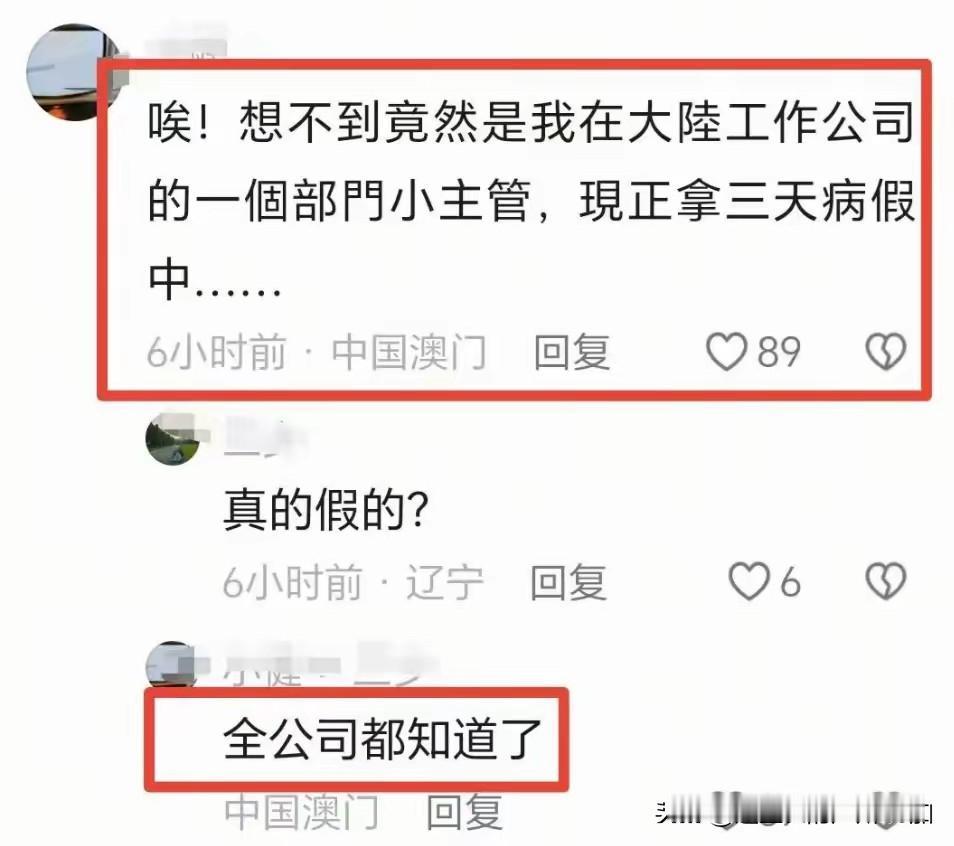Viewport: 954px width, 846px height.
Task: Open avatar of '全公司都知道了' commenter
Action: pyautogui.click(x=172, y=665)
